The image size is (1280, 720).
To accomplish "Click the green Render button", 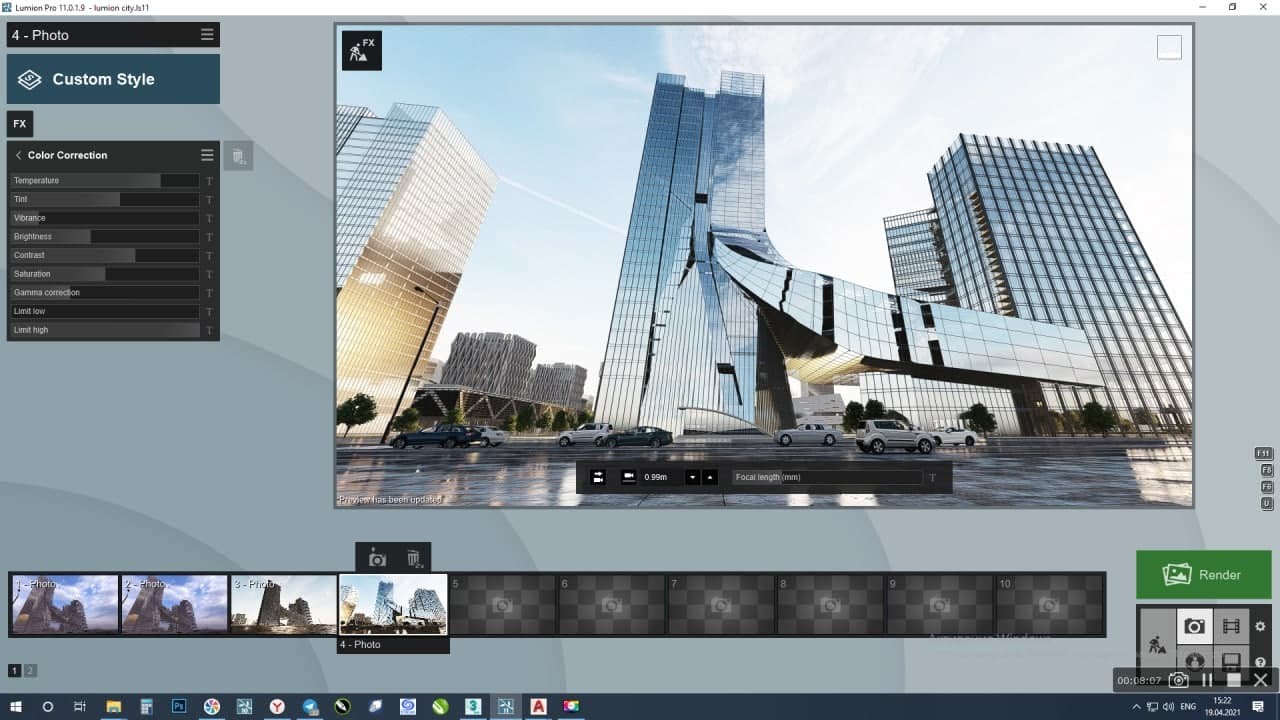I will tap(1203, 575).
